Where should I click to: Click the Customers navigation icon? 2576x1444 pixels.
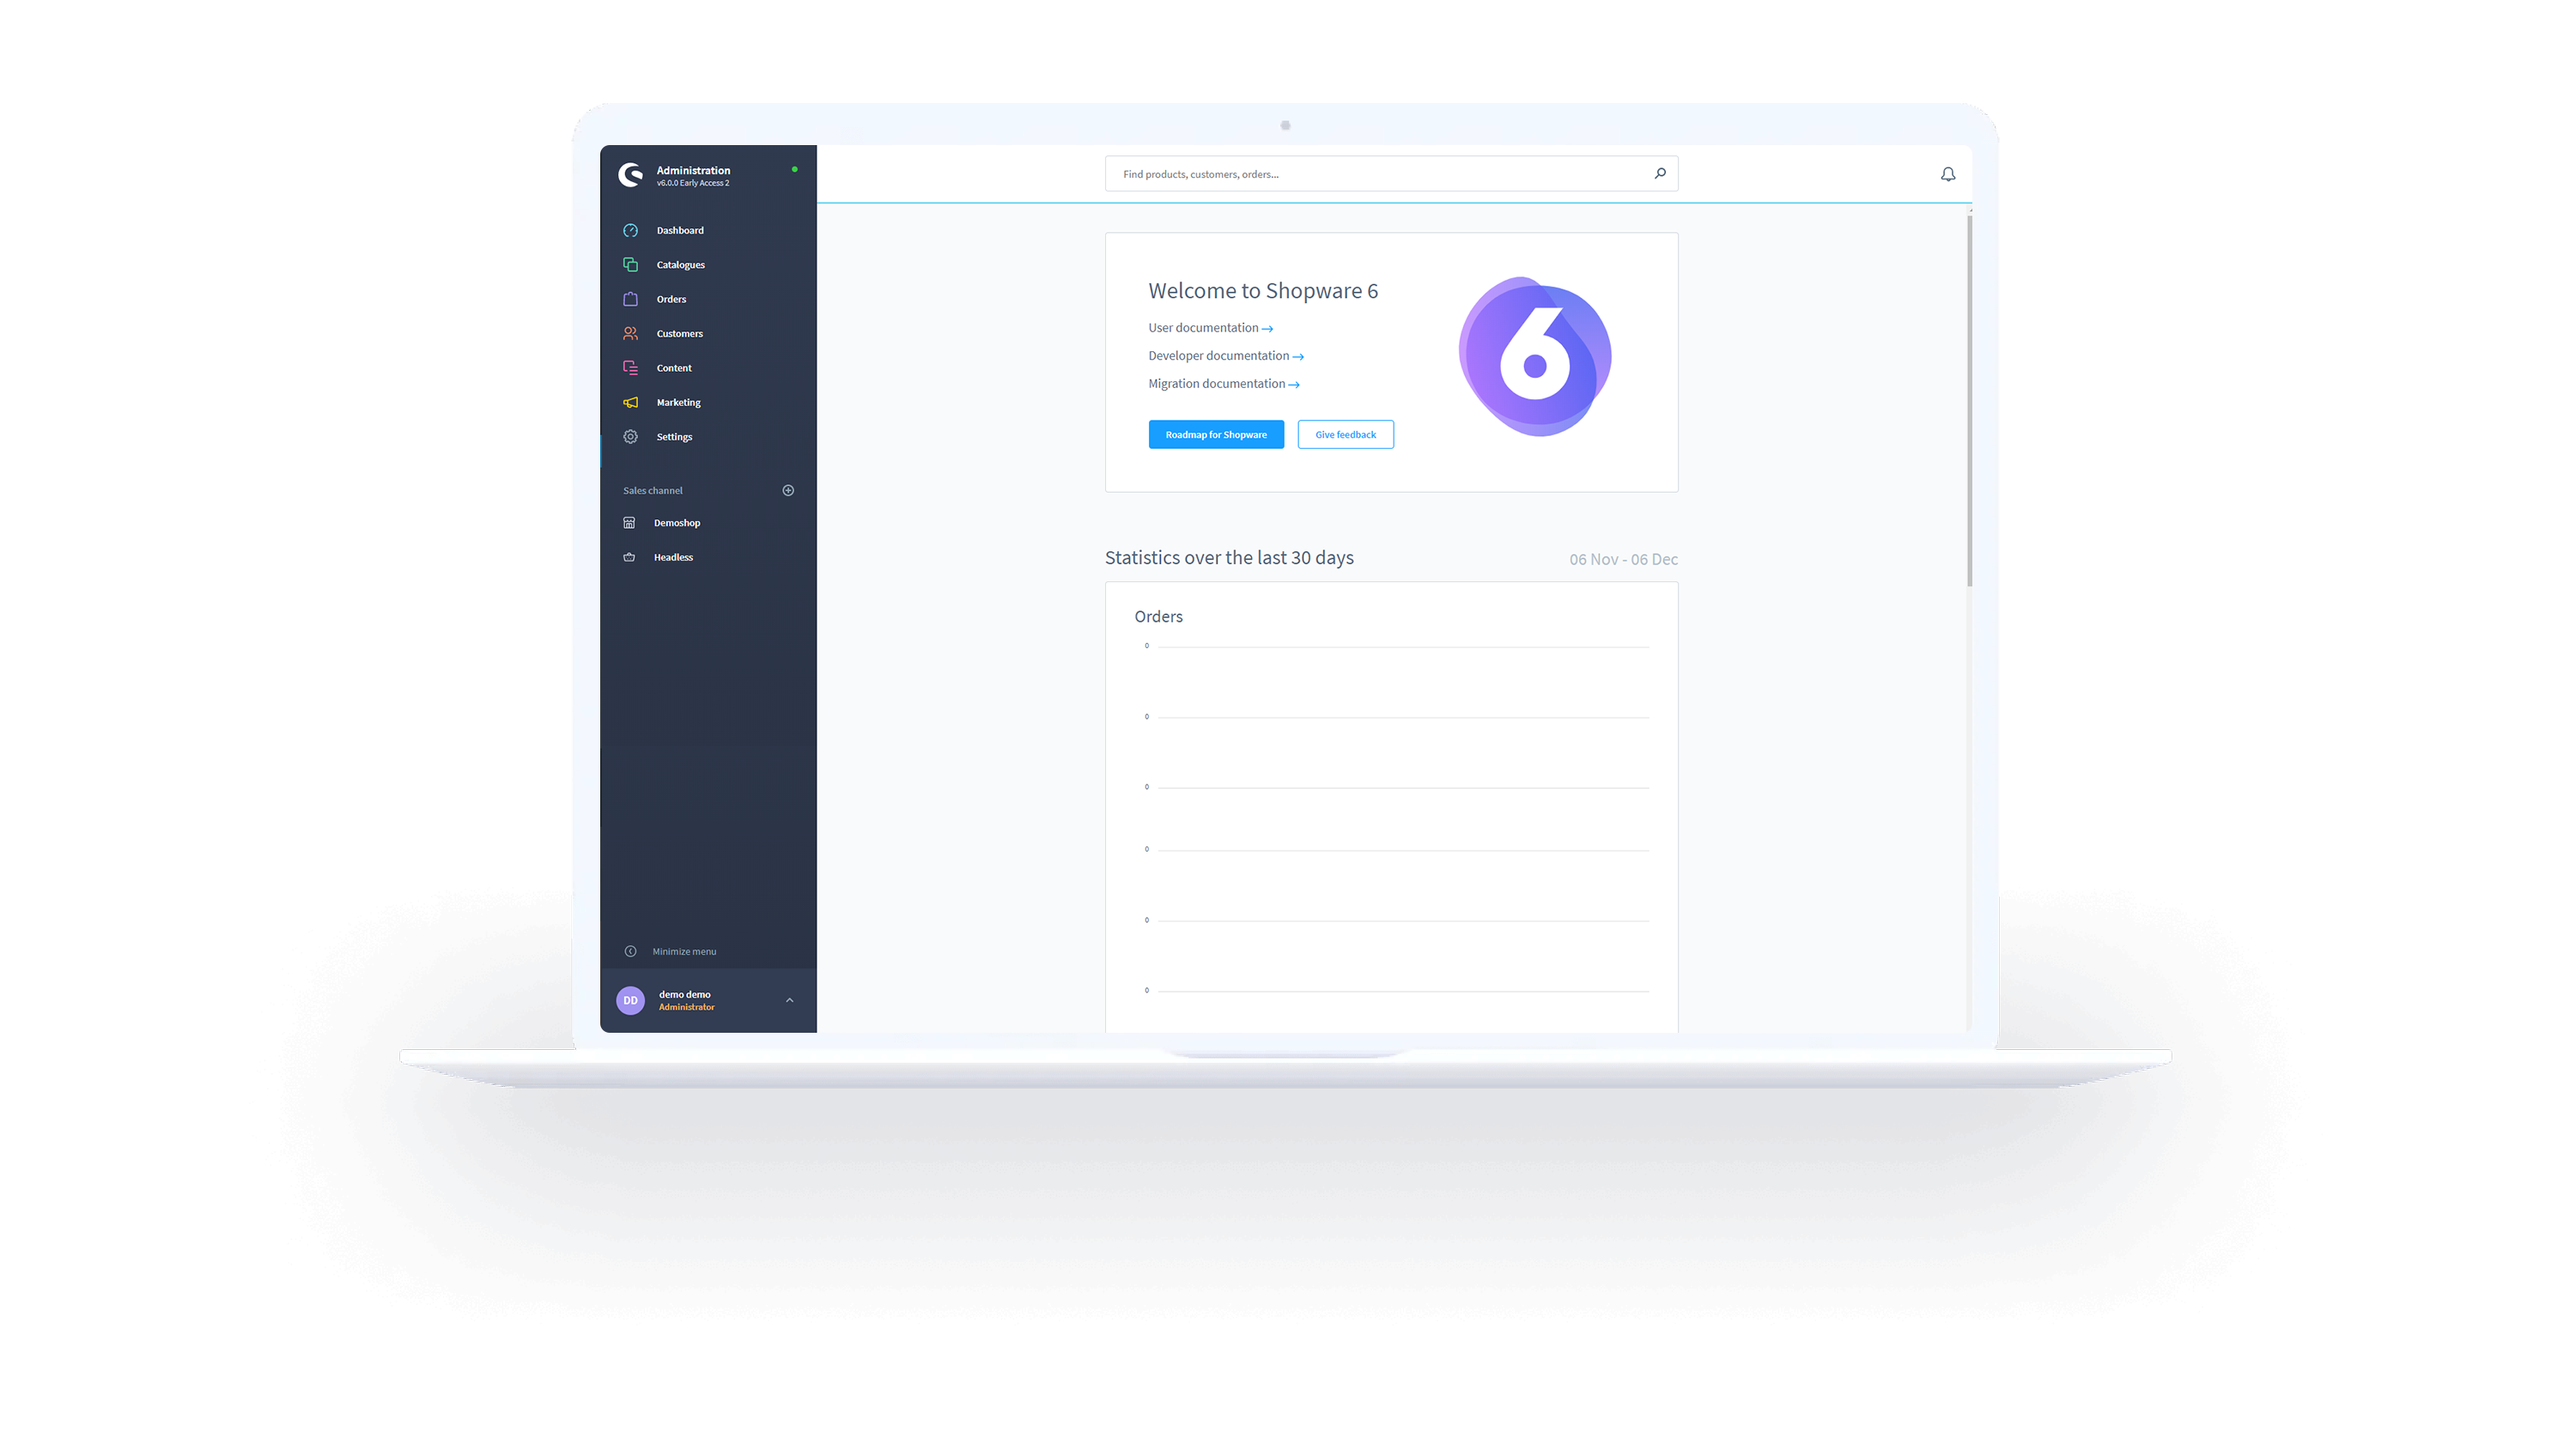click(632, 333)
